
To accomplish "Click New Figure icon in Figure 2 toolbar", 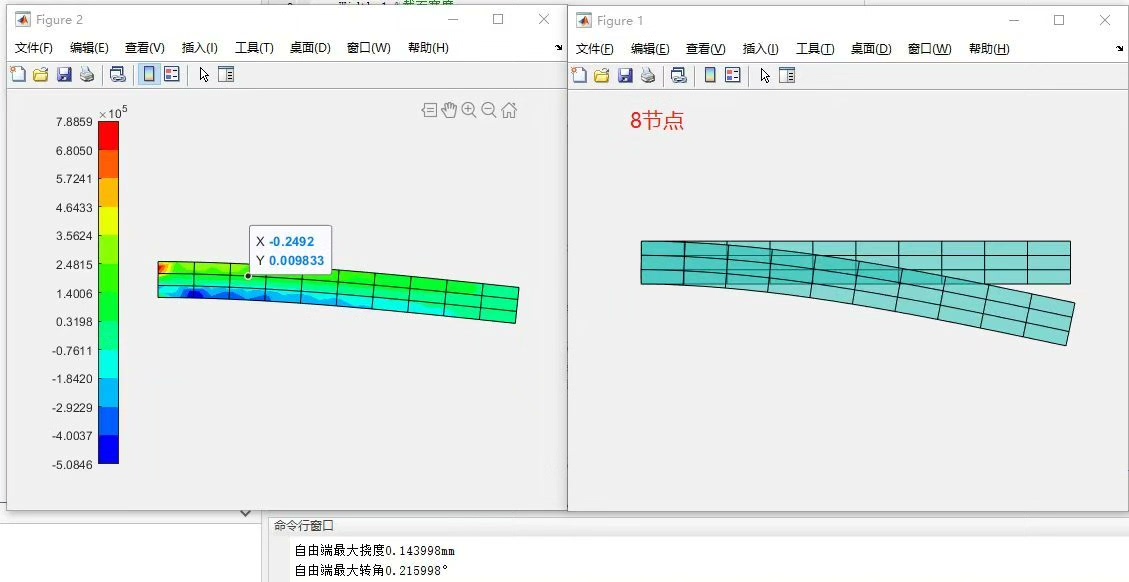I will pos(18,74).
